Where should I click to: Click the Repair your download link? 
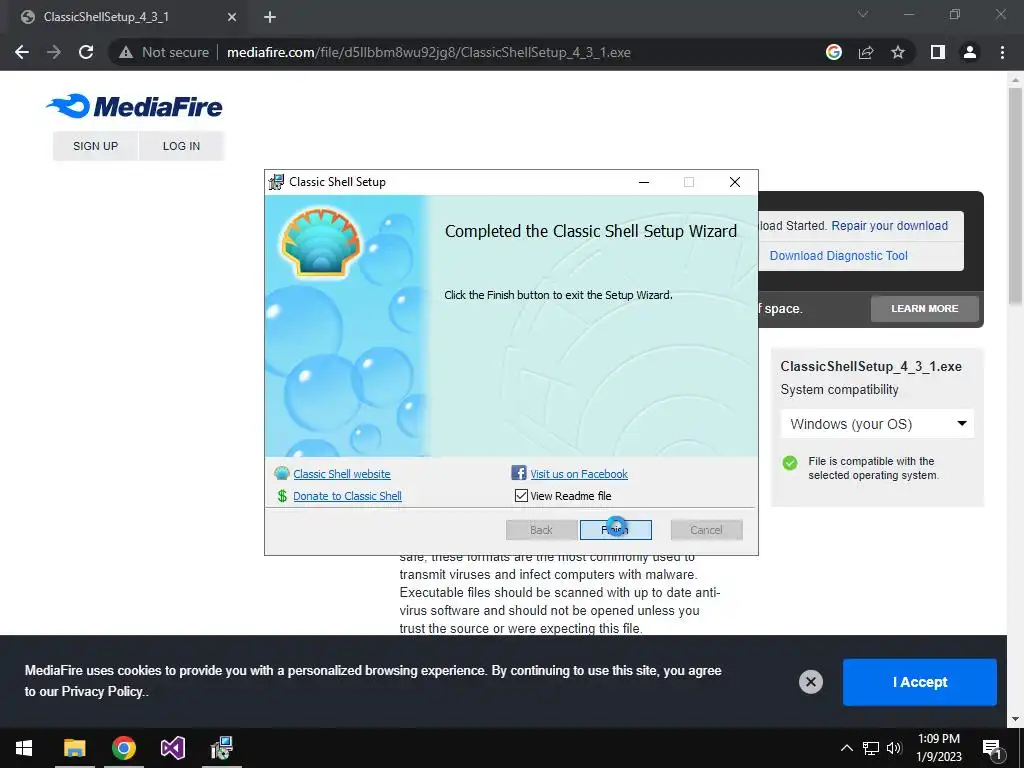coord(889,225)
